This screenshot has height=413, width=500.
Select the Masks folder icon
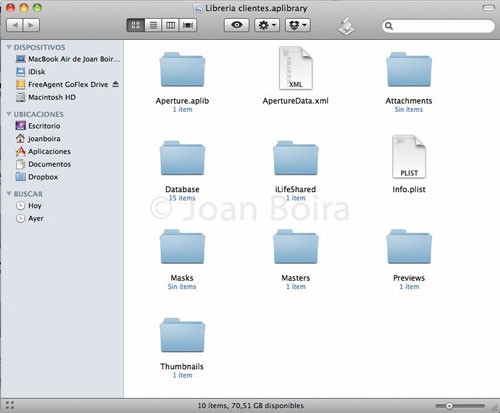pyautogui.click(x=182, y=247)
